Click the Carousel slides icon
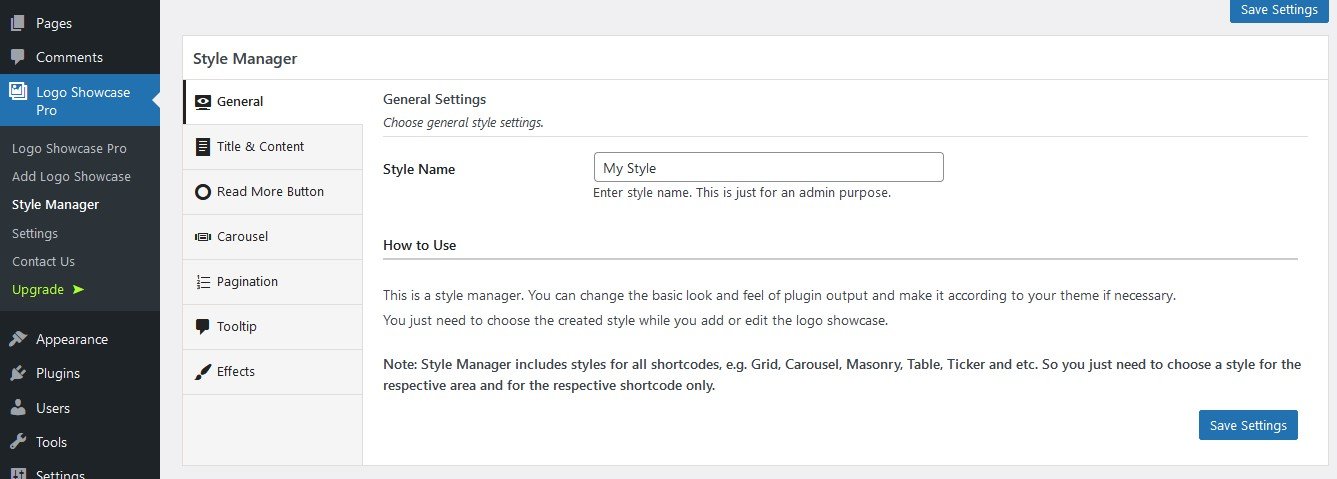This screenshot has height=479, width=1337. [203, 236]
